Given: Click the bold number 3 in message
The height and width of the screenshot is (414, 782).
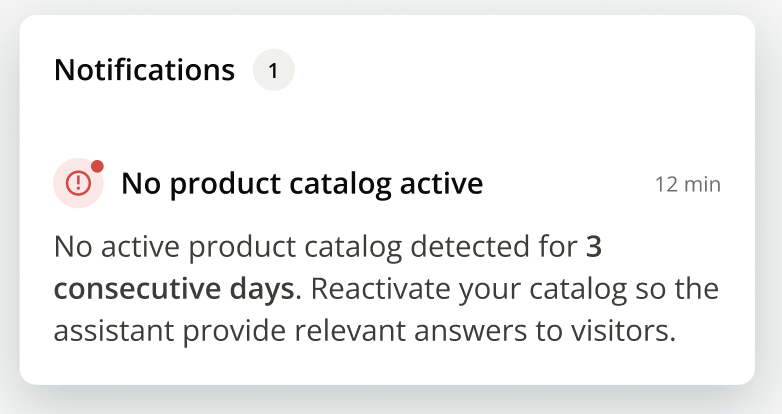Looking at the screenshot, I should [x=594, y=246].
